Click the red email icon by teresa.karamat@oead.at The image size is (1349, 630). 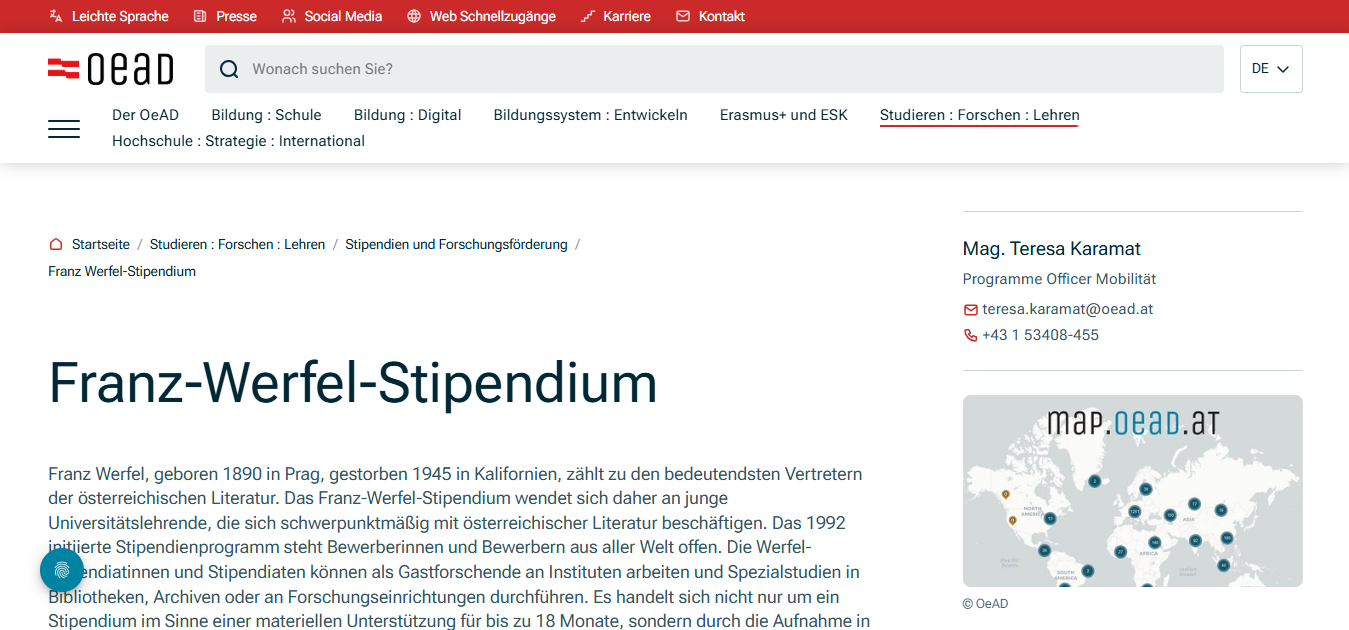[970, 310]
